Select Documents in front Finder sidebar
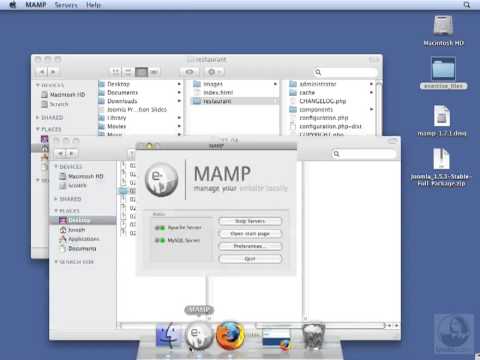The width and height of the screenshot is (480, 360). tap(78, 249)
